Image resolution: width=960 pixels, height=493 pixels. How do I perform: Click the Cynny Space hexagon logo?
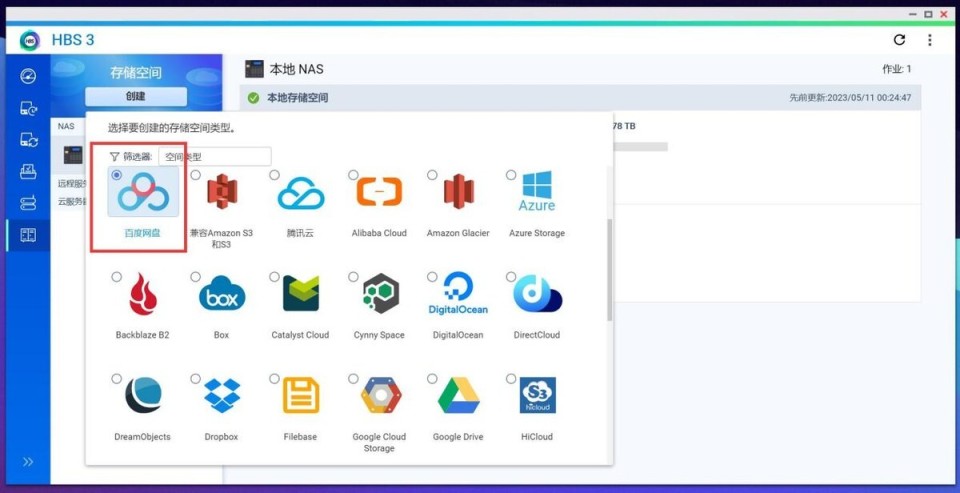[380, 293]
